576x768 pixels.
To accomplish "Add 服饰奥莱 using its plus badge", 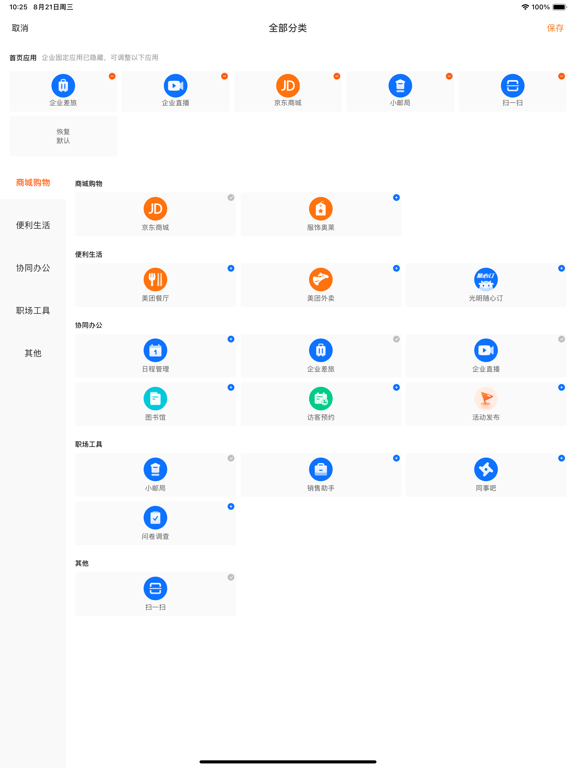I will pyautogui.click(x=396, y=197).
